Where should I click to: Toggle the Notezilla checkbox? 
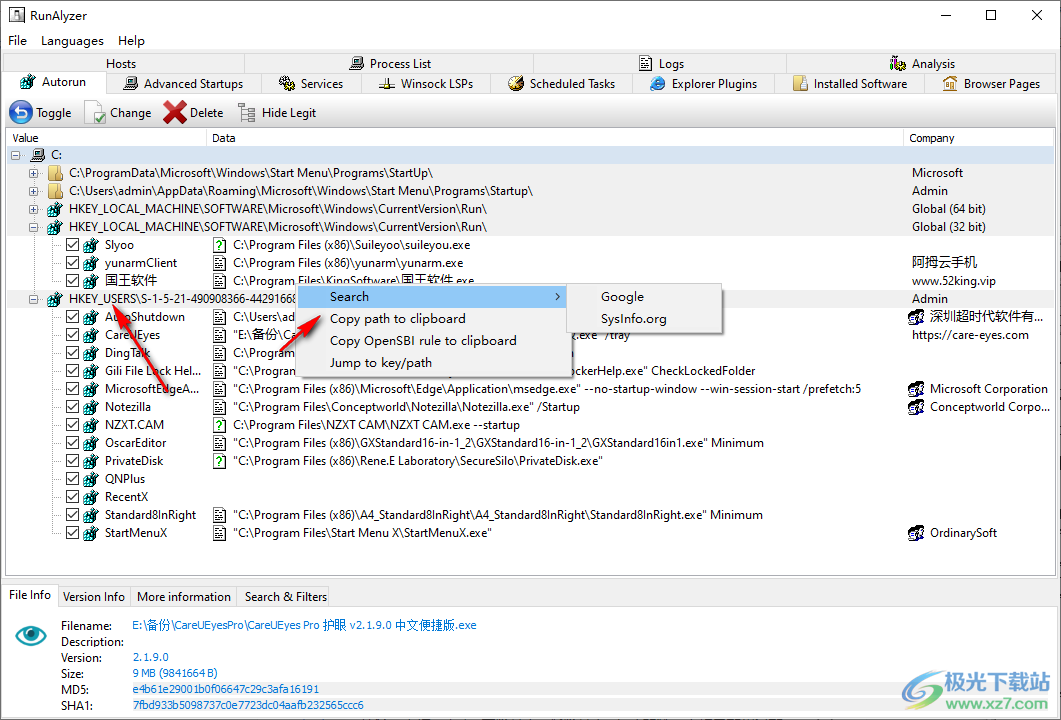pos(72,407)
